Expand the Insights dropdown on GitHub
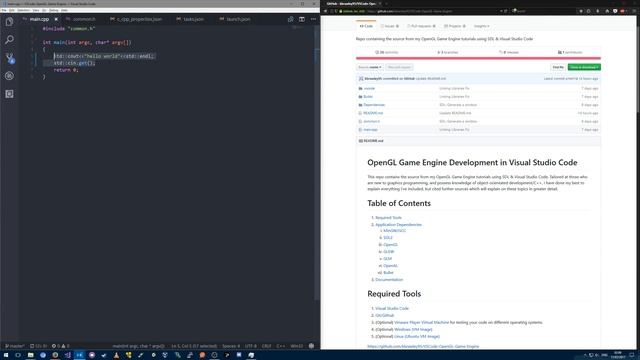Viewport: 640px width, 360px height. [x=481, y=26]
